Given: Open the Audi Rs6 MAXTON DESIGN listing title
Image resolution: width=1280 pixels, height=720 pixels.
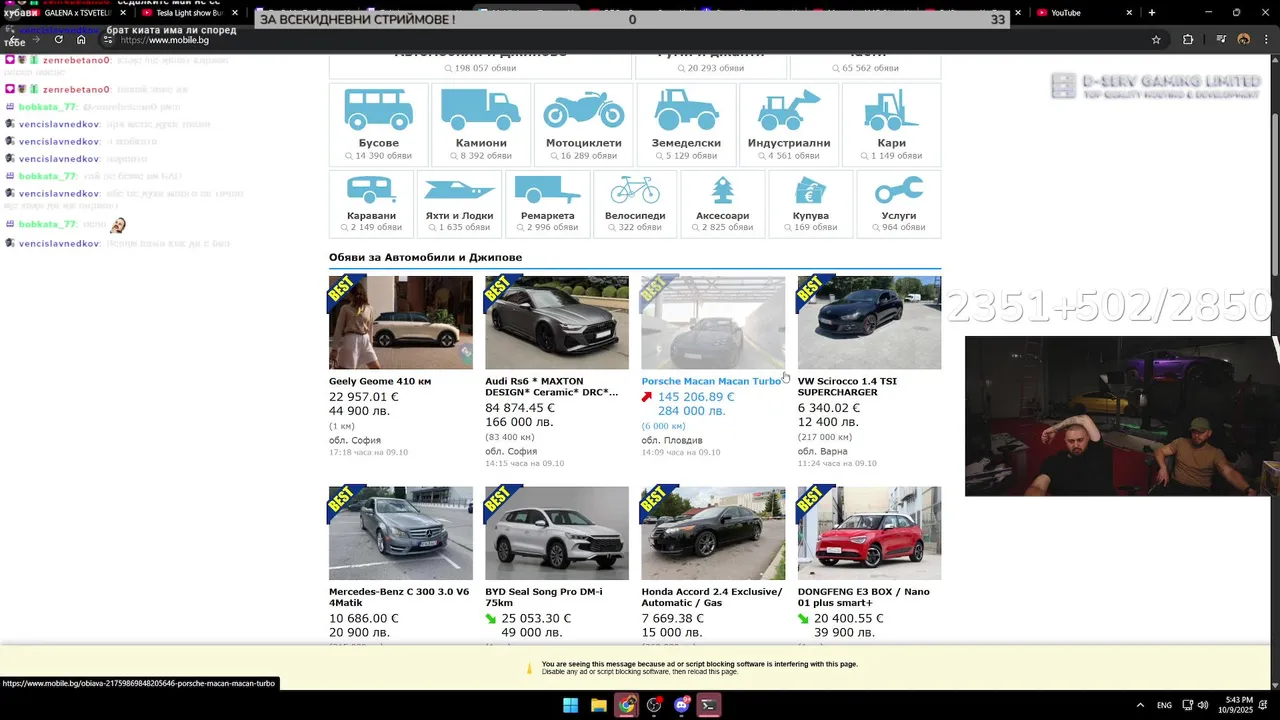Looking at the screenshot, I should pyautogui.click(x=552, y=387).
